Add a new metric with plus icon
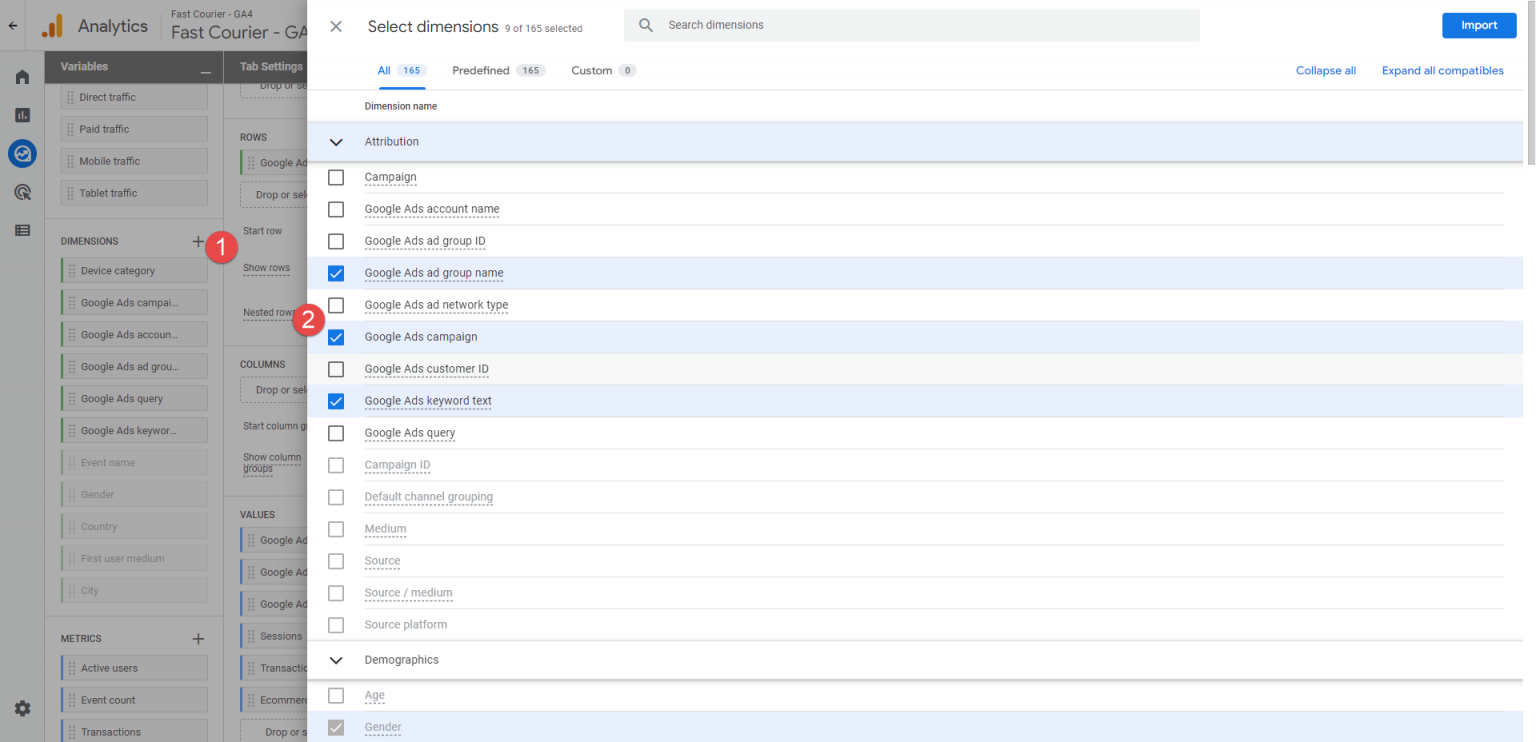Image resolution: width=1536 pixels, height=742 pixels. [x=198, y=638]
